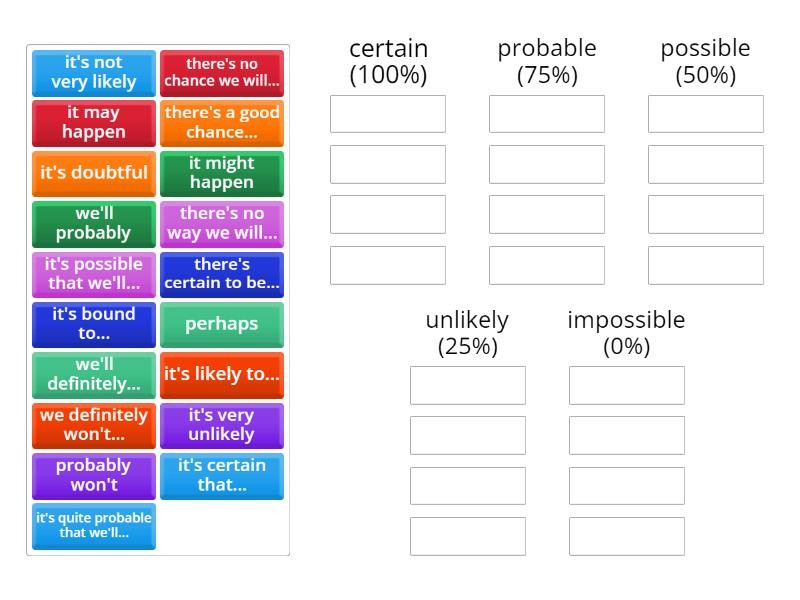
Task: Select the "it's quite probable that we'll..." tile
Action: click(x=93, y=527)
